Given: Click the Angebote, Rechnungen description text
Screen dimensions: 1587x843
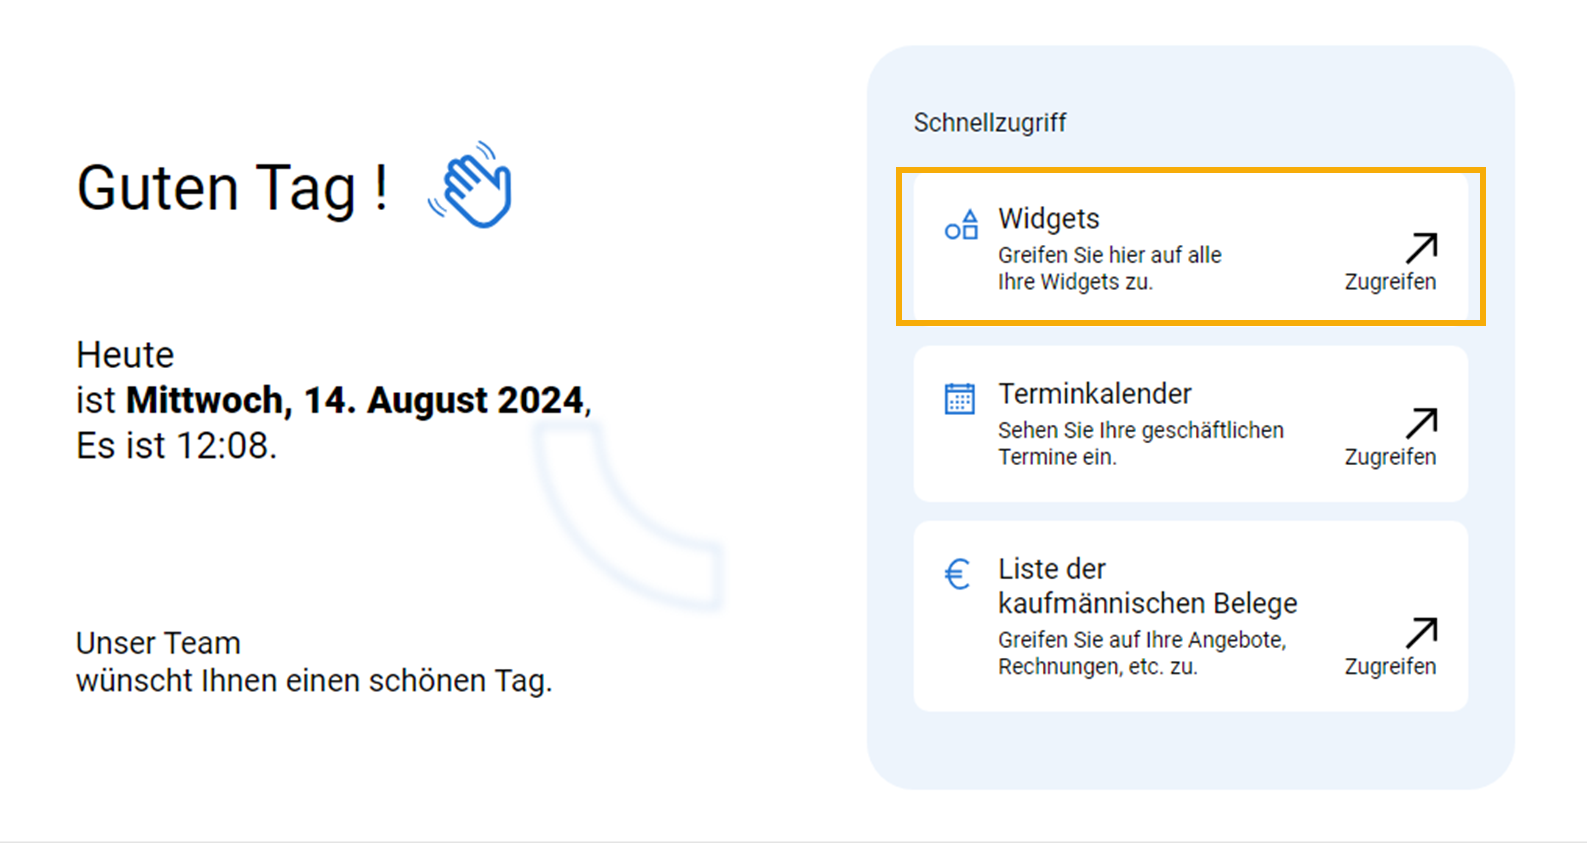Looking at the screenshot, I should point(1141,653).
